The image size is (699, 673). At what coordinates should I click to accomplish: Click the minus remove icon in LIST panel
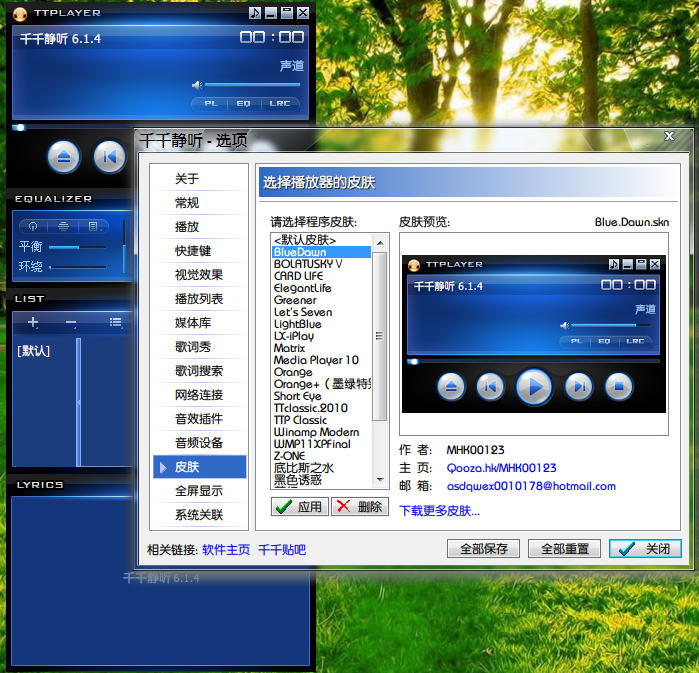tap(71, 322)
